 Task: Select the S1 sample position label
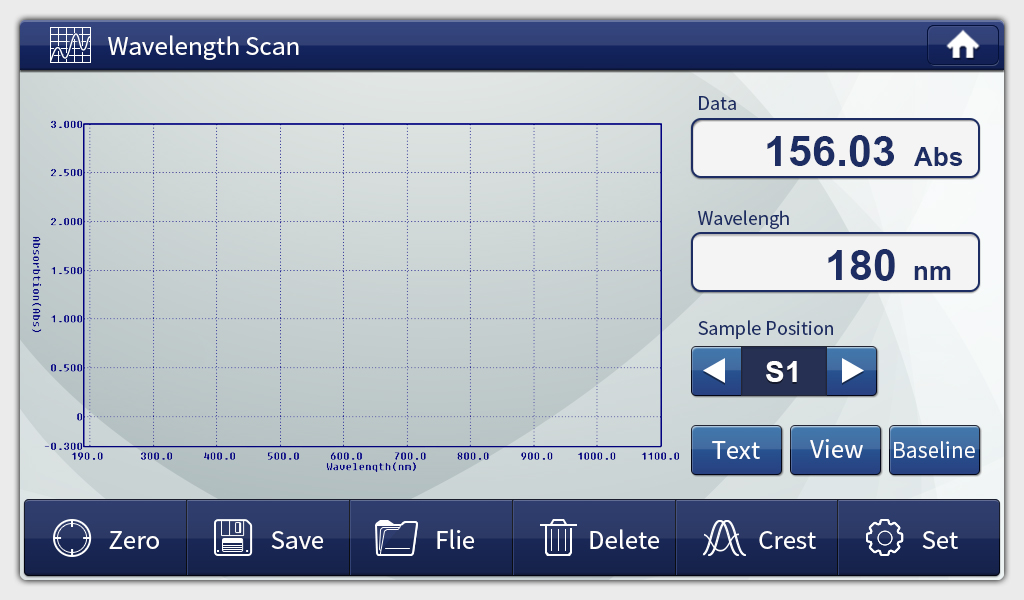[x=783, y=372]
